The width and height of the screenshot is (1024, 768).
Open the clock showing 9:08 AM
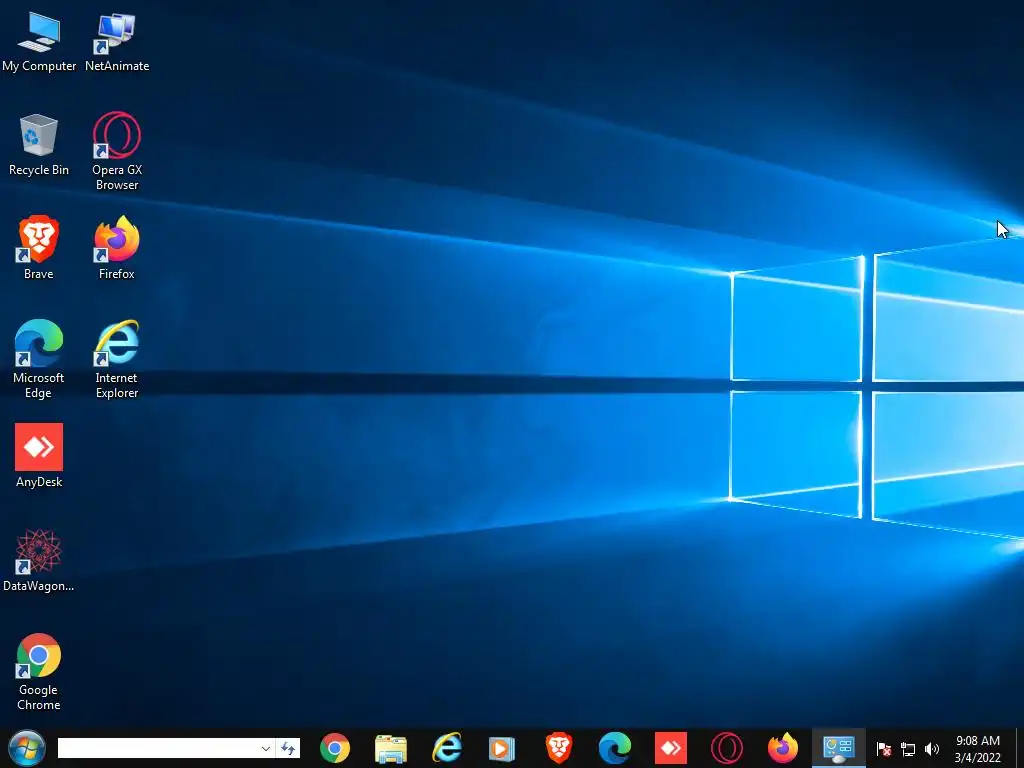coord(978,749)
